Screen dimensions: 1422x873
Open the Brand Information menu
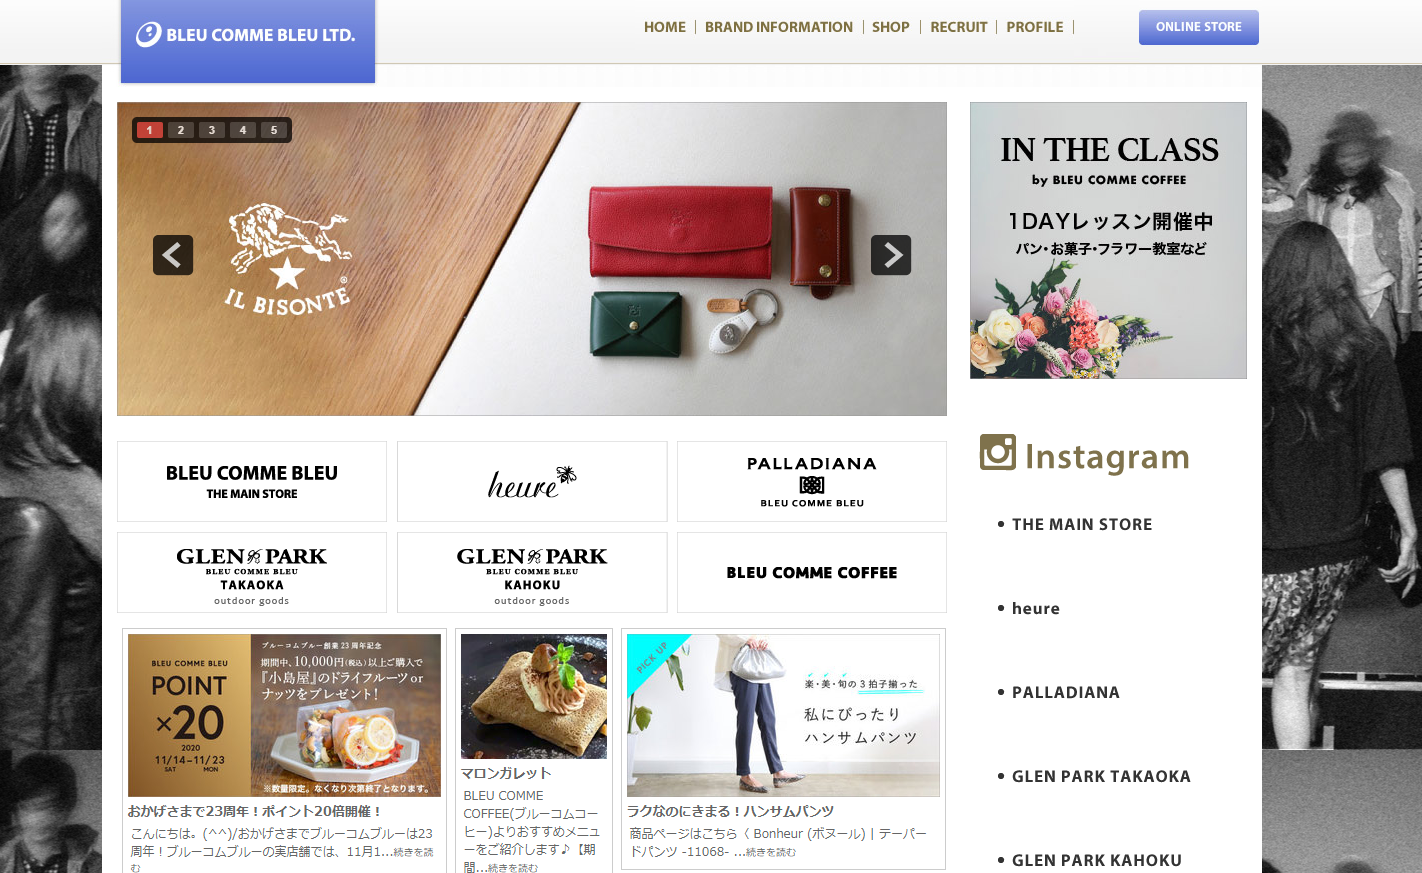(x=779, y=27)
